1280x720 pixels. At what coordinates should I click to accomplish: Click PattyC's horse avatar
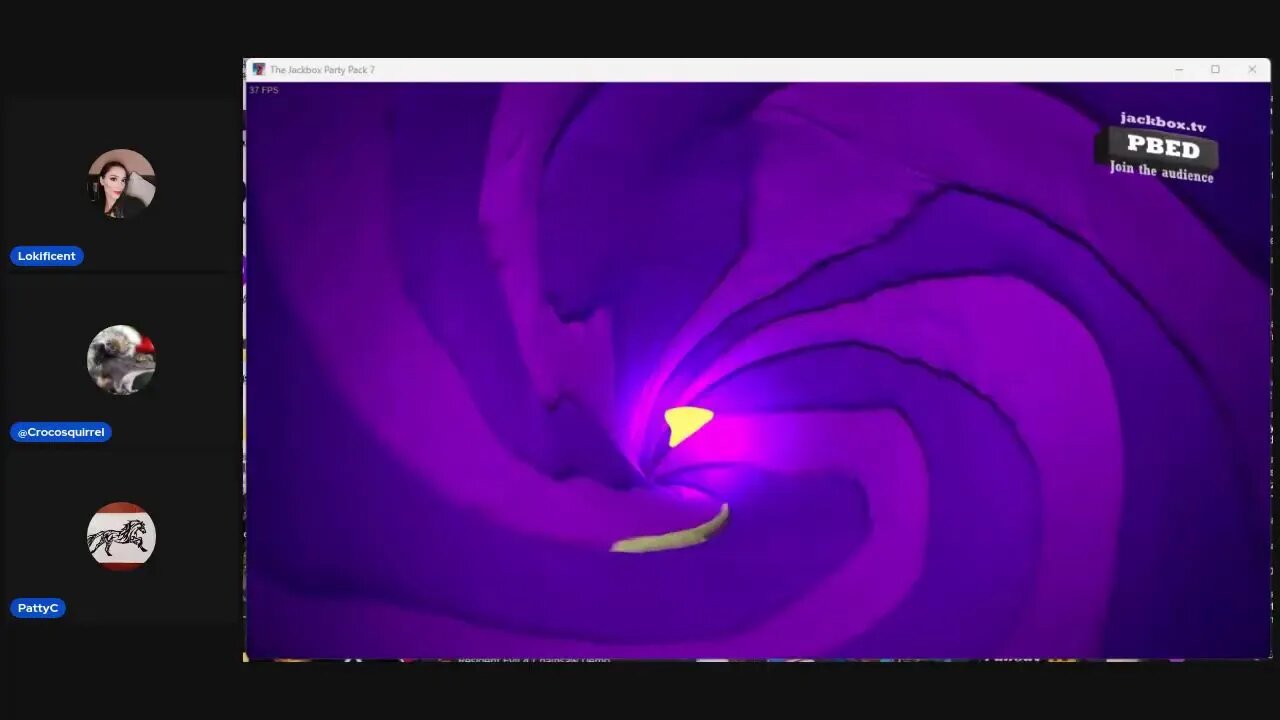121,536
